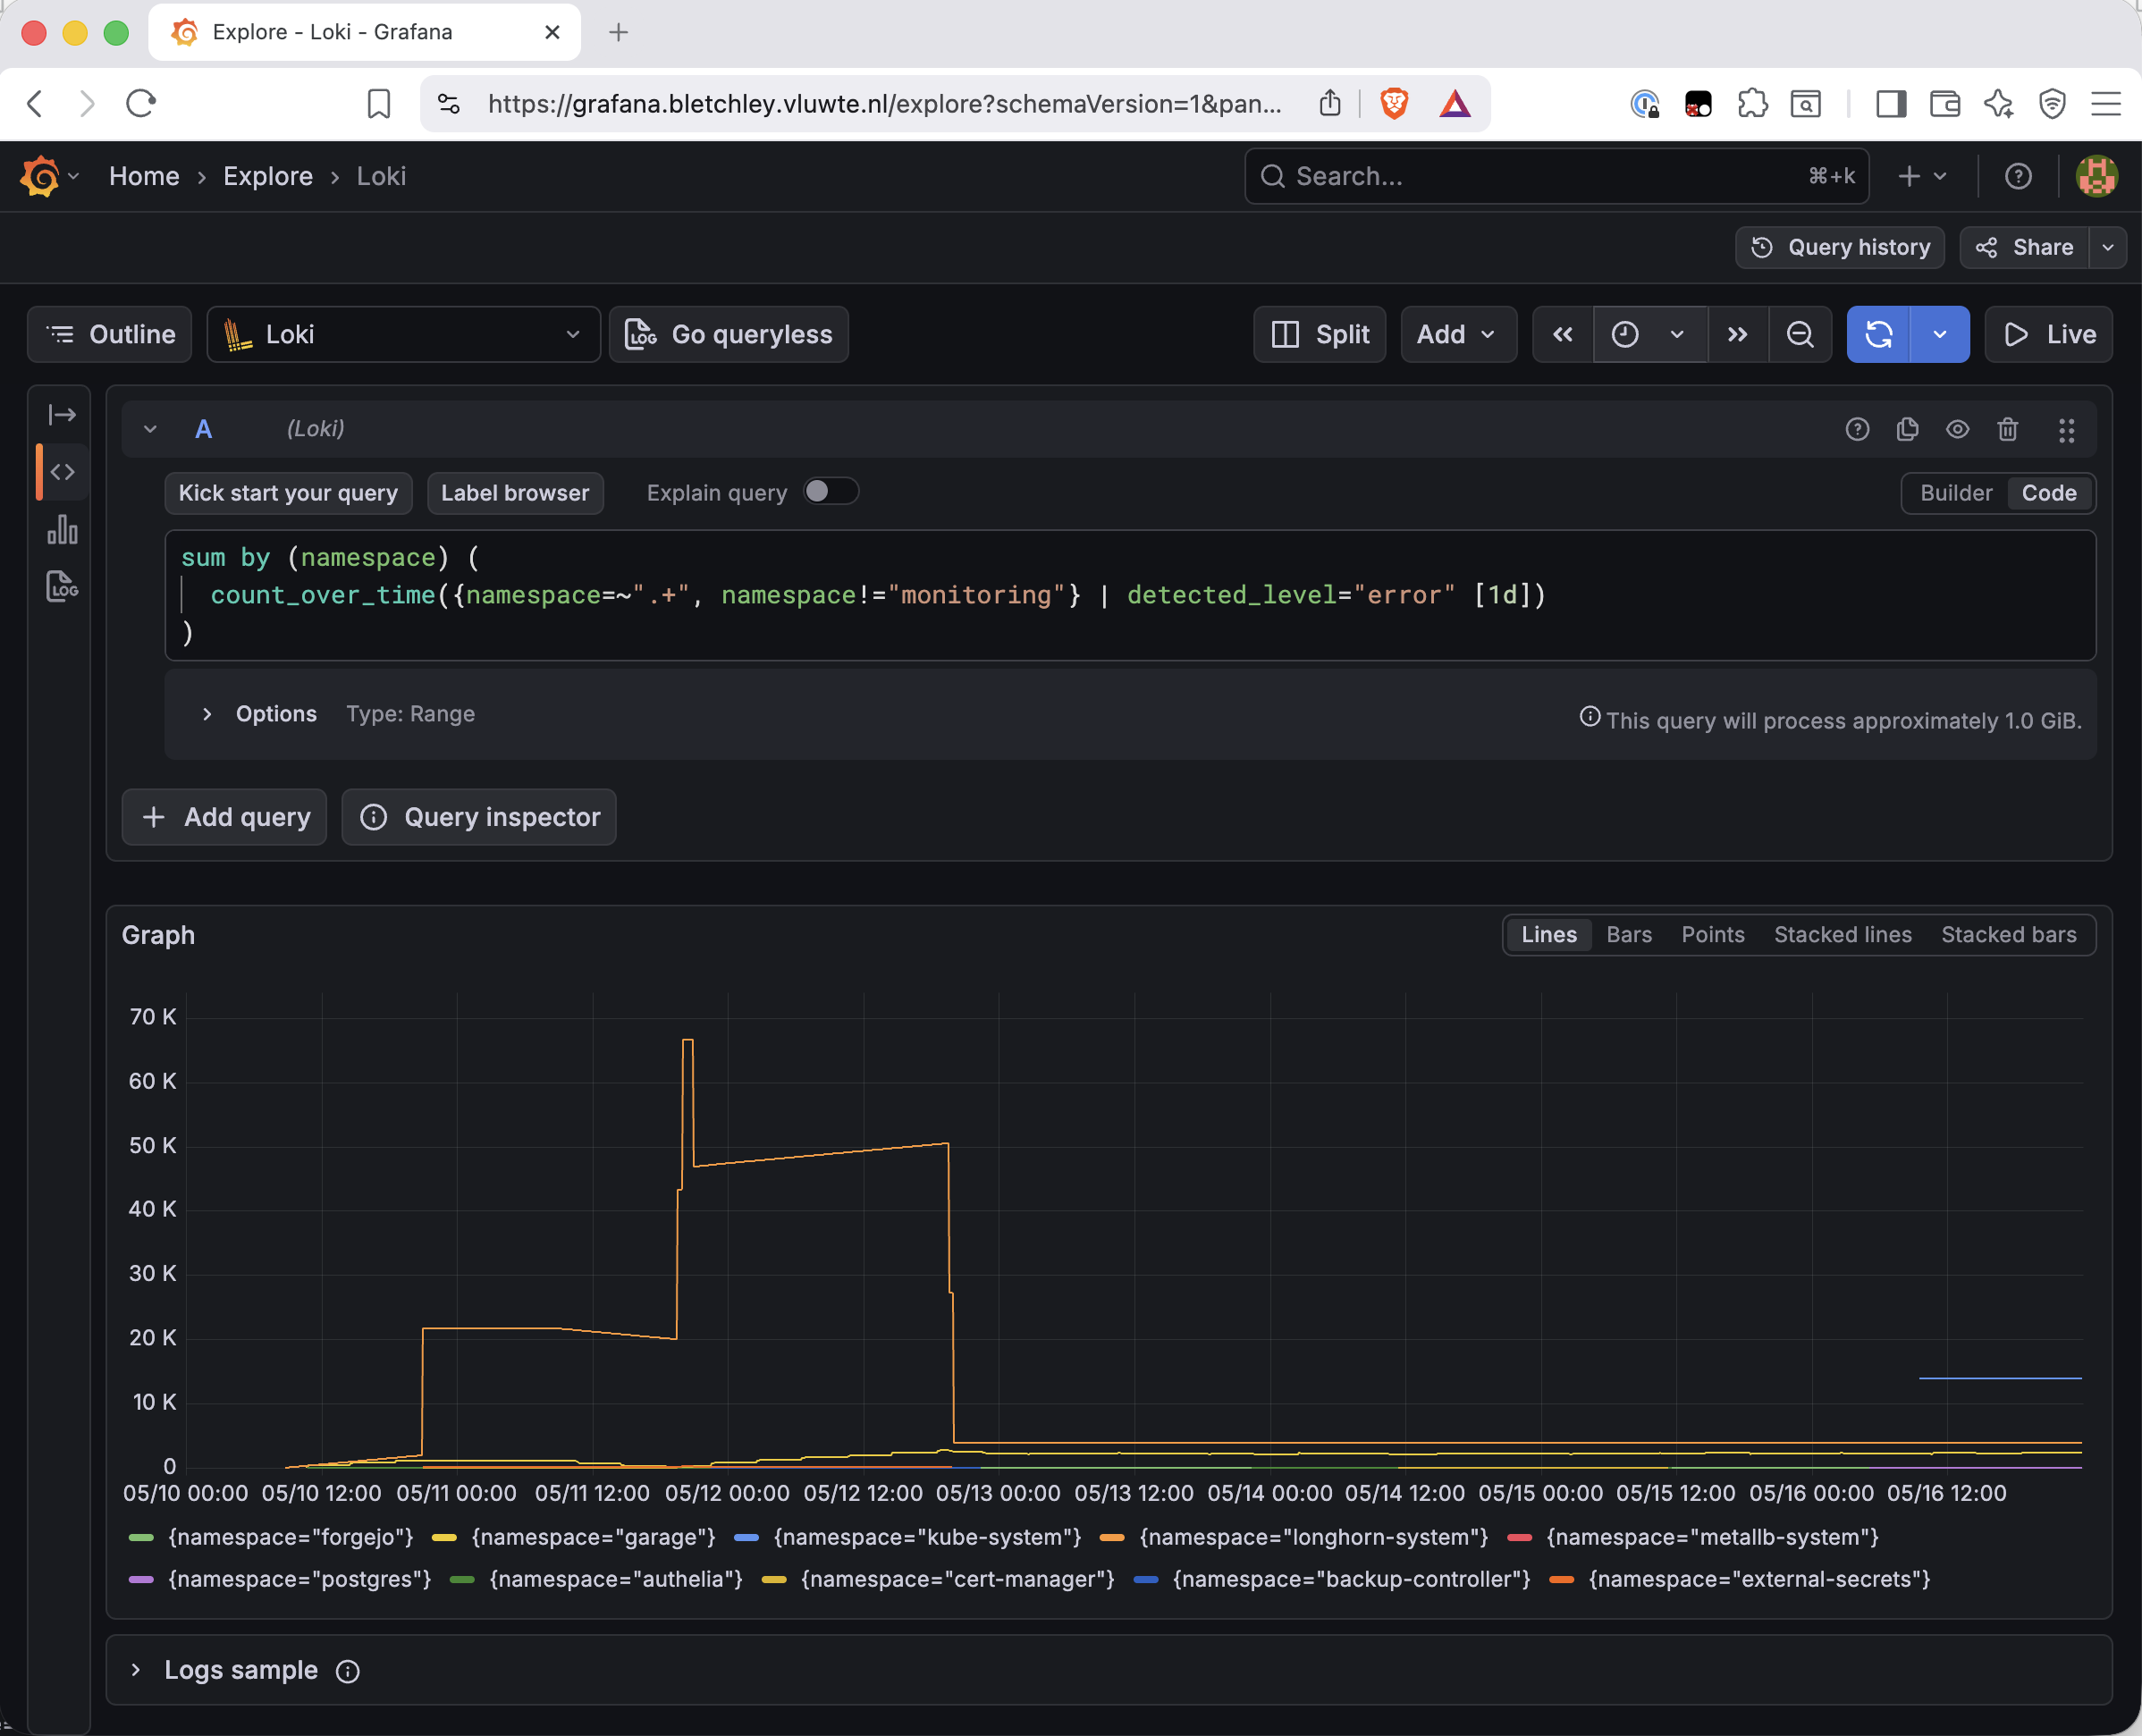Viewport: 2142px width, 1736px height.
Task: Shift time range forwards with double right arrows
Action: pyautogui.click(x=1737, y=334)
